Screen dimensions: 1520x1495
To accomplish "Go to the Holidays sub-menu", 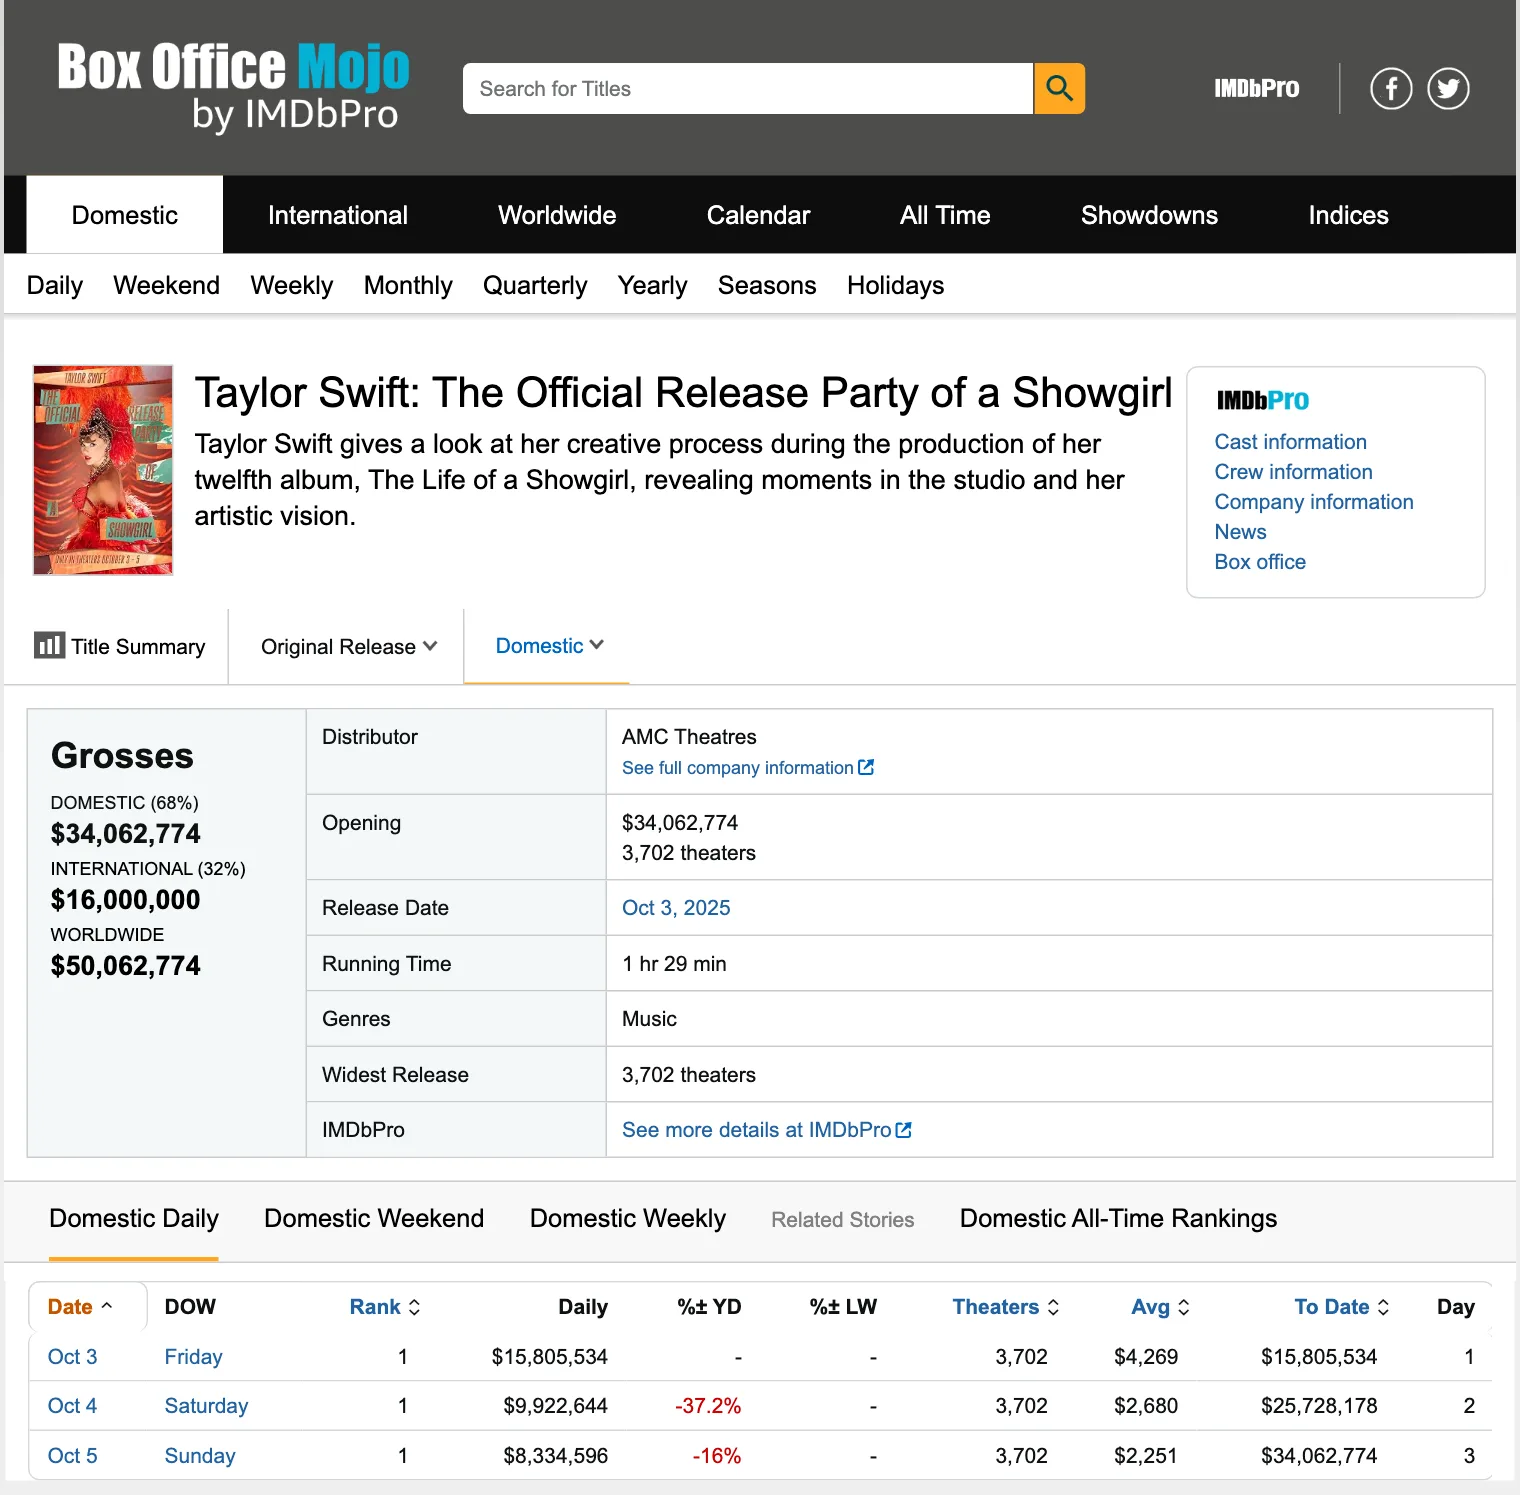I will click(895, 286).
